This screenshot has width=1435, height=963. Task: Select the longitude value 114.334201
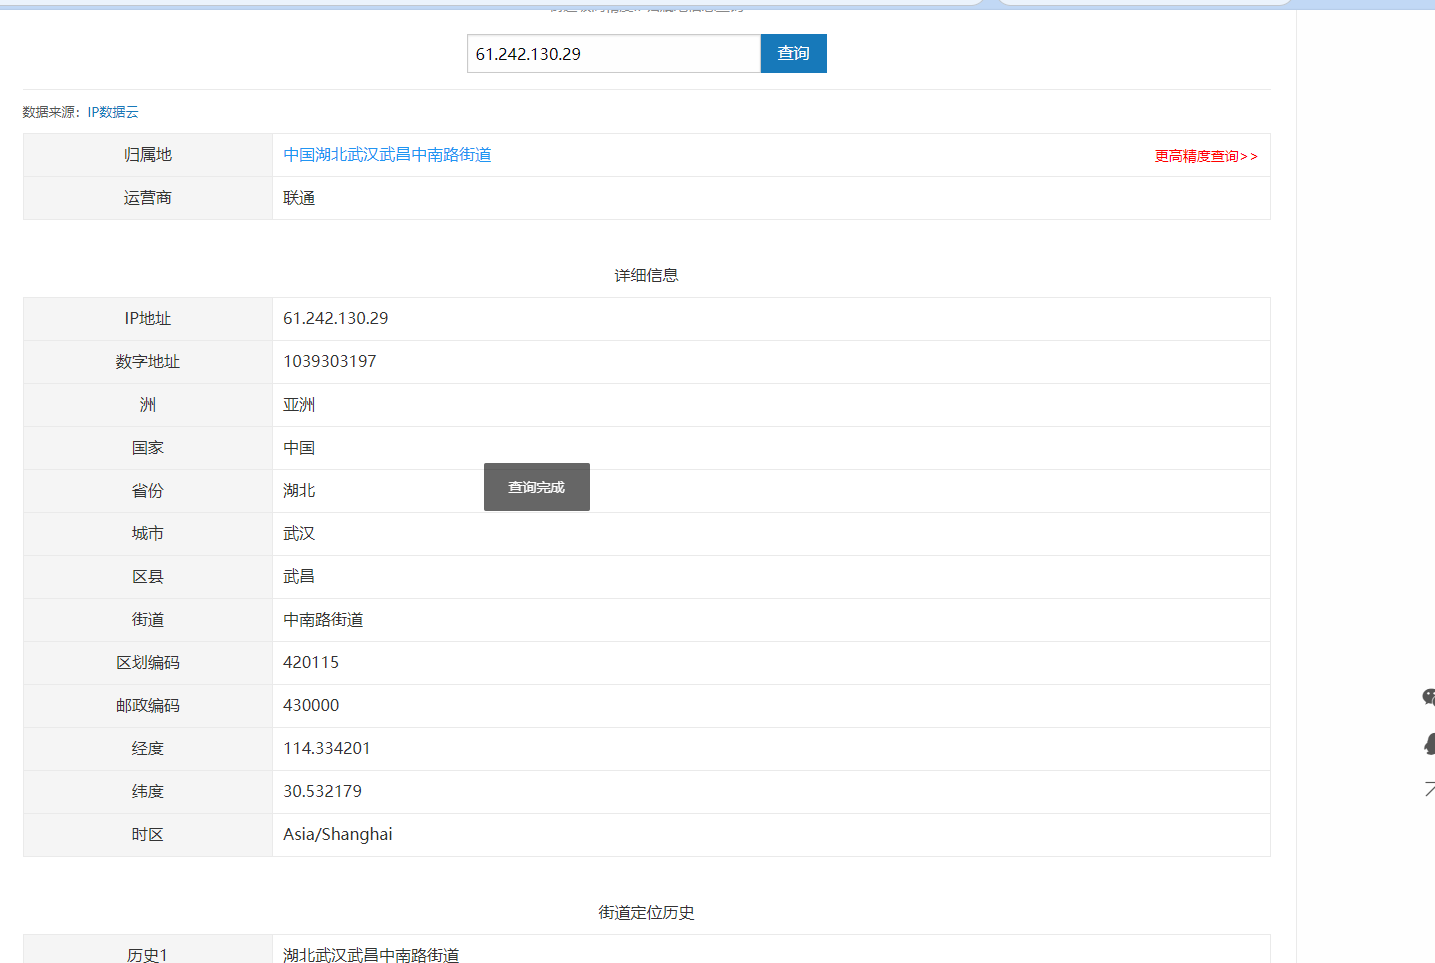[x=320, y=748]
